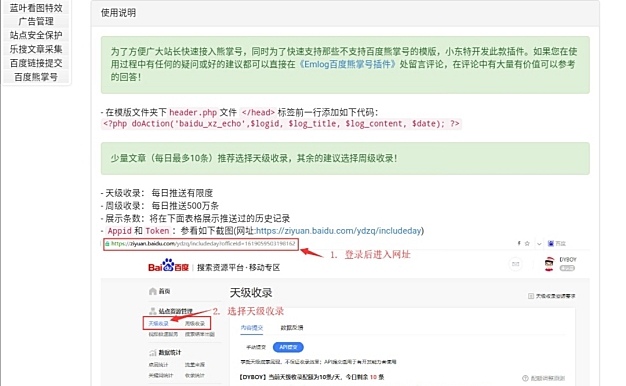Screen dimensions: 626x386
Task: Open 百度链接提交 sidebar entry
Action: (36, 63)
